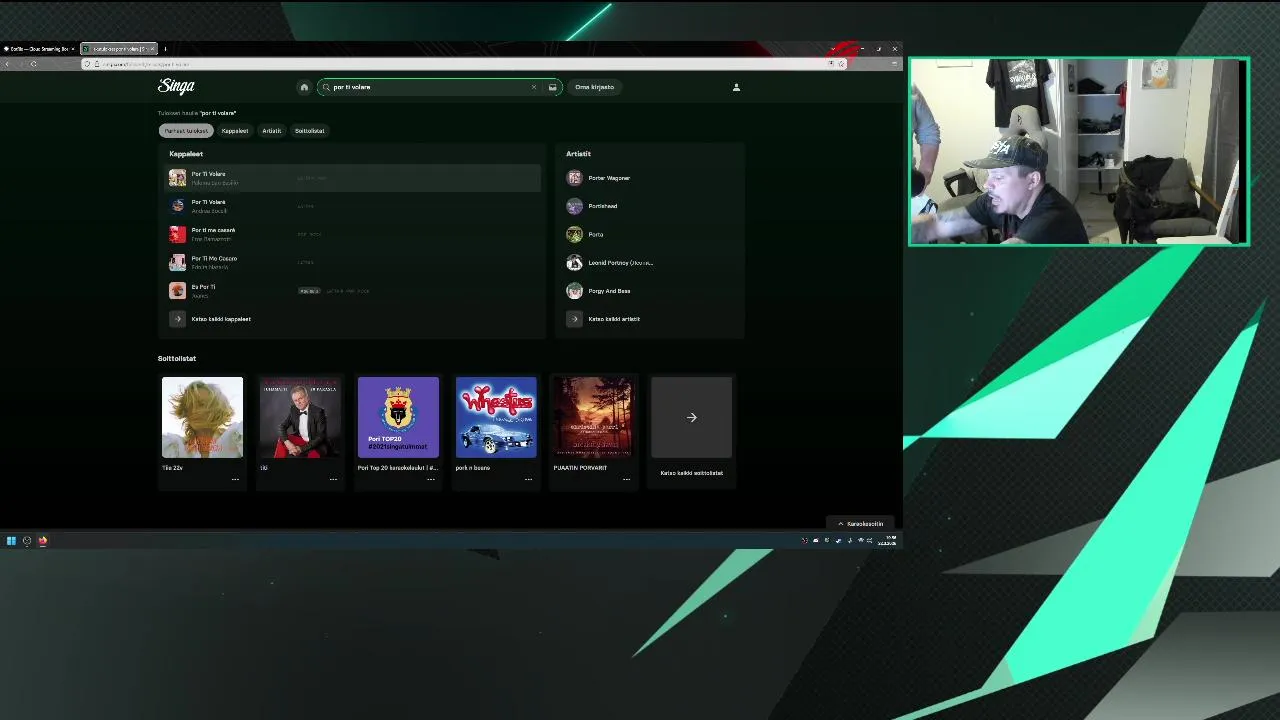
Task: Select song Es Por Ti
Action: click(352, 290)
